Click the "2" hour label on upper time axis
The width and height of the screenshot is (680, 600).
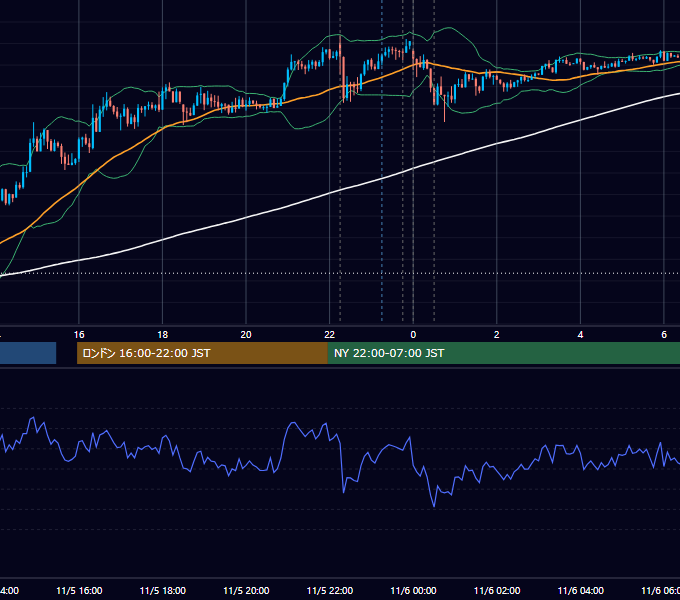[497, 335]
